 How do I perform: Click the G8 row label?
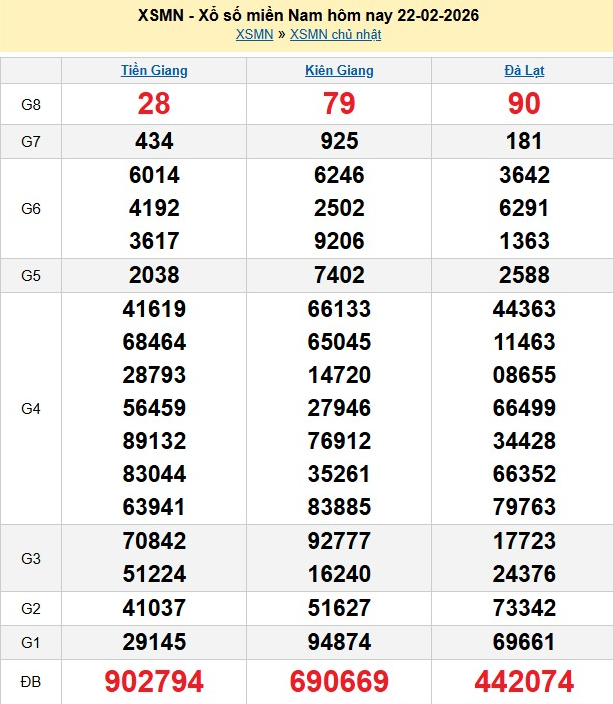(x=31, y=104)
